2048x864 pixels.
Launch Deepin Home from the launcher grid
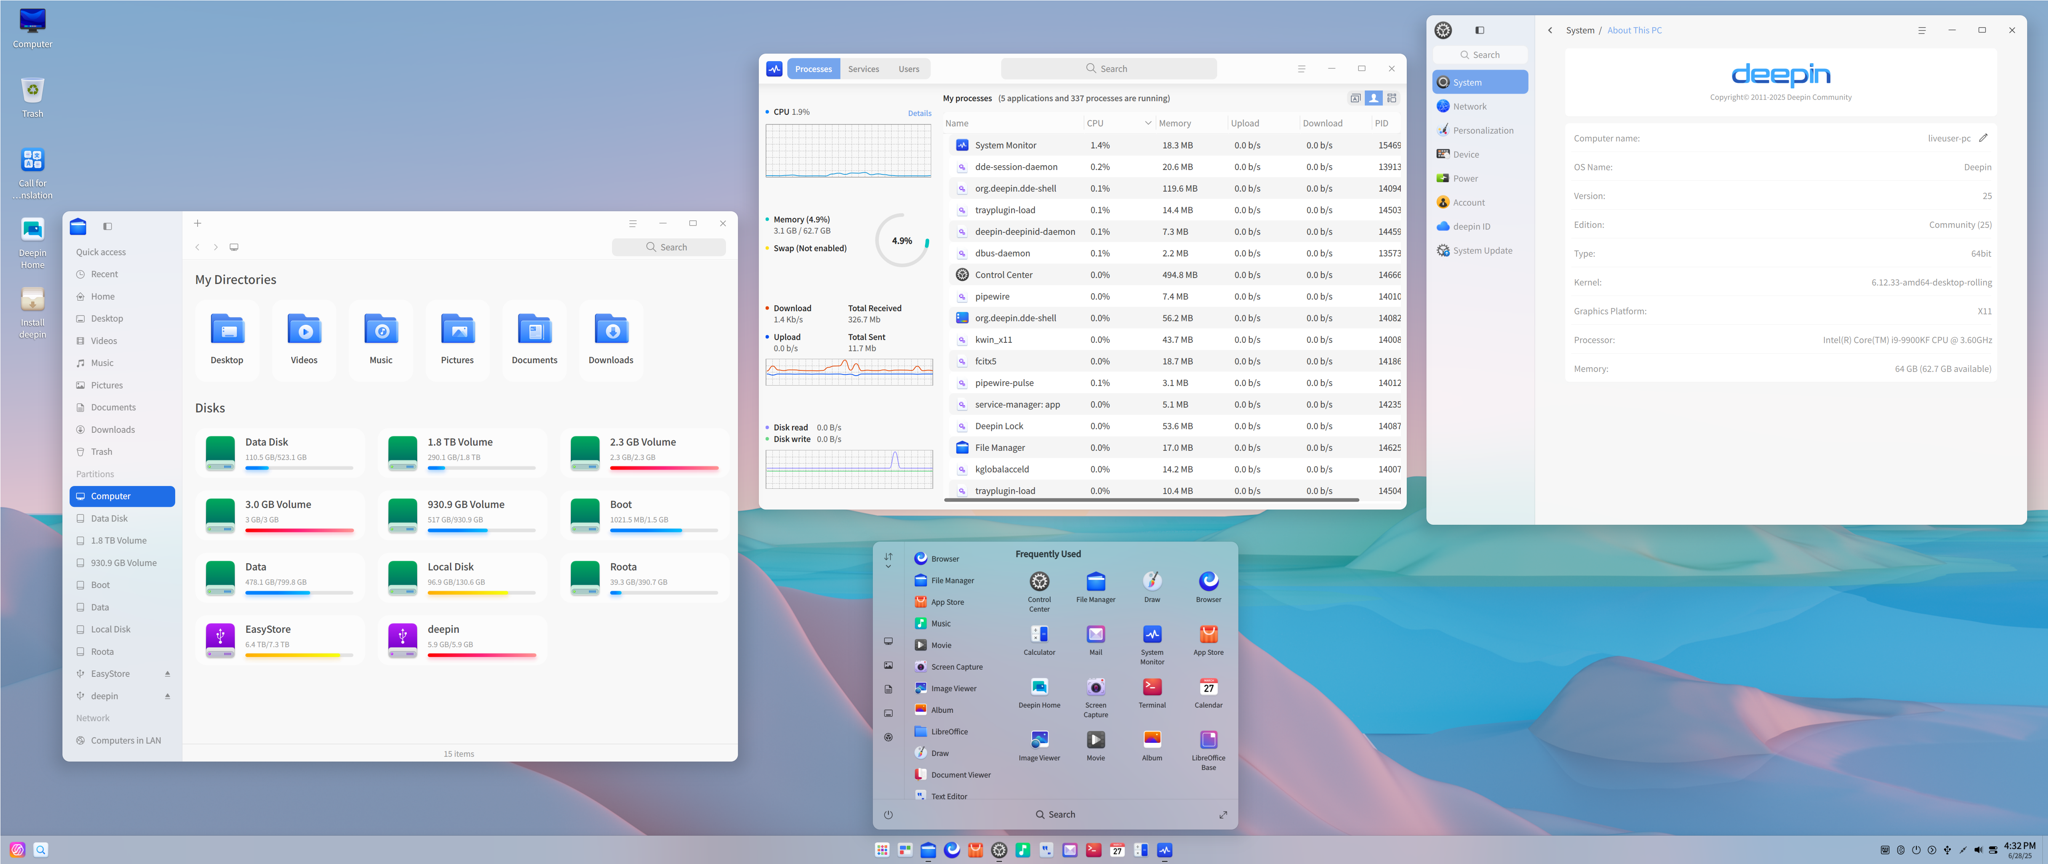point(1039,692)
